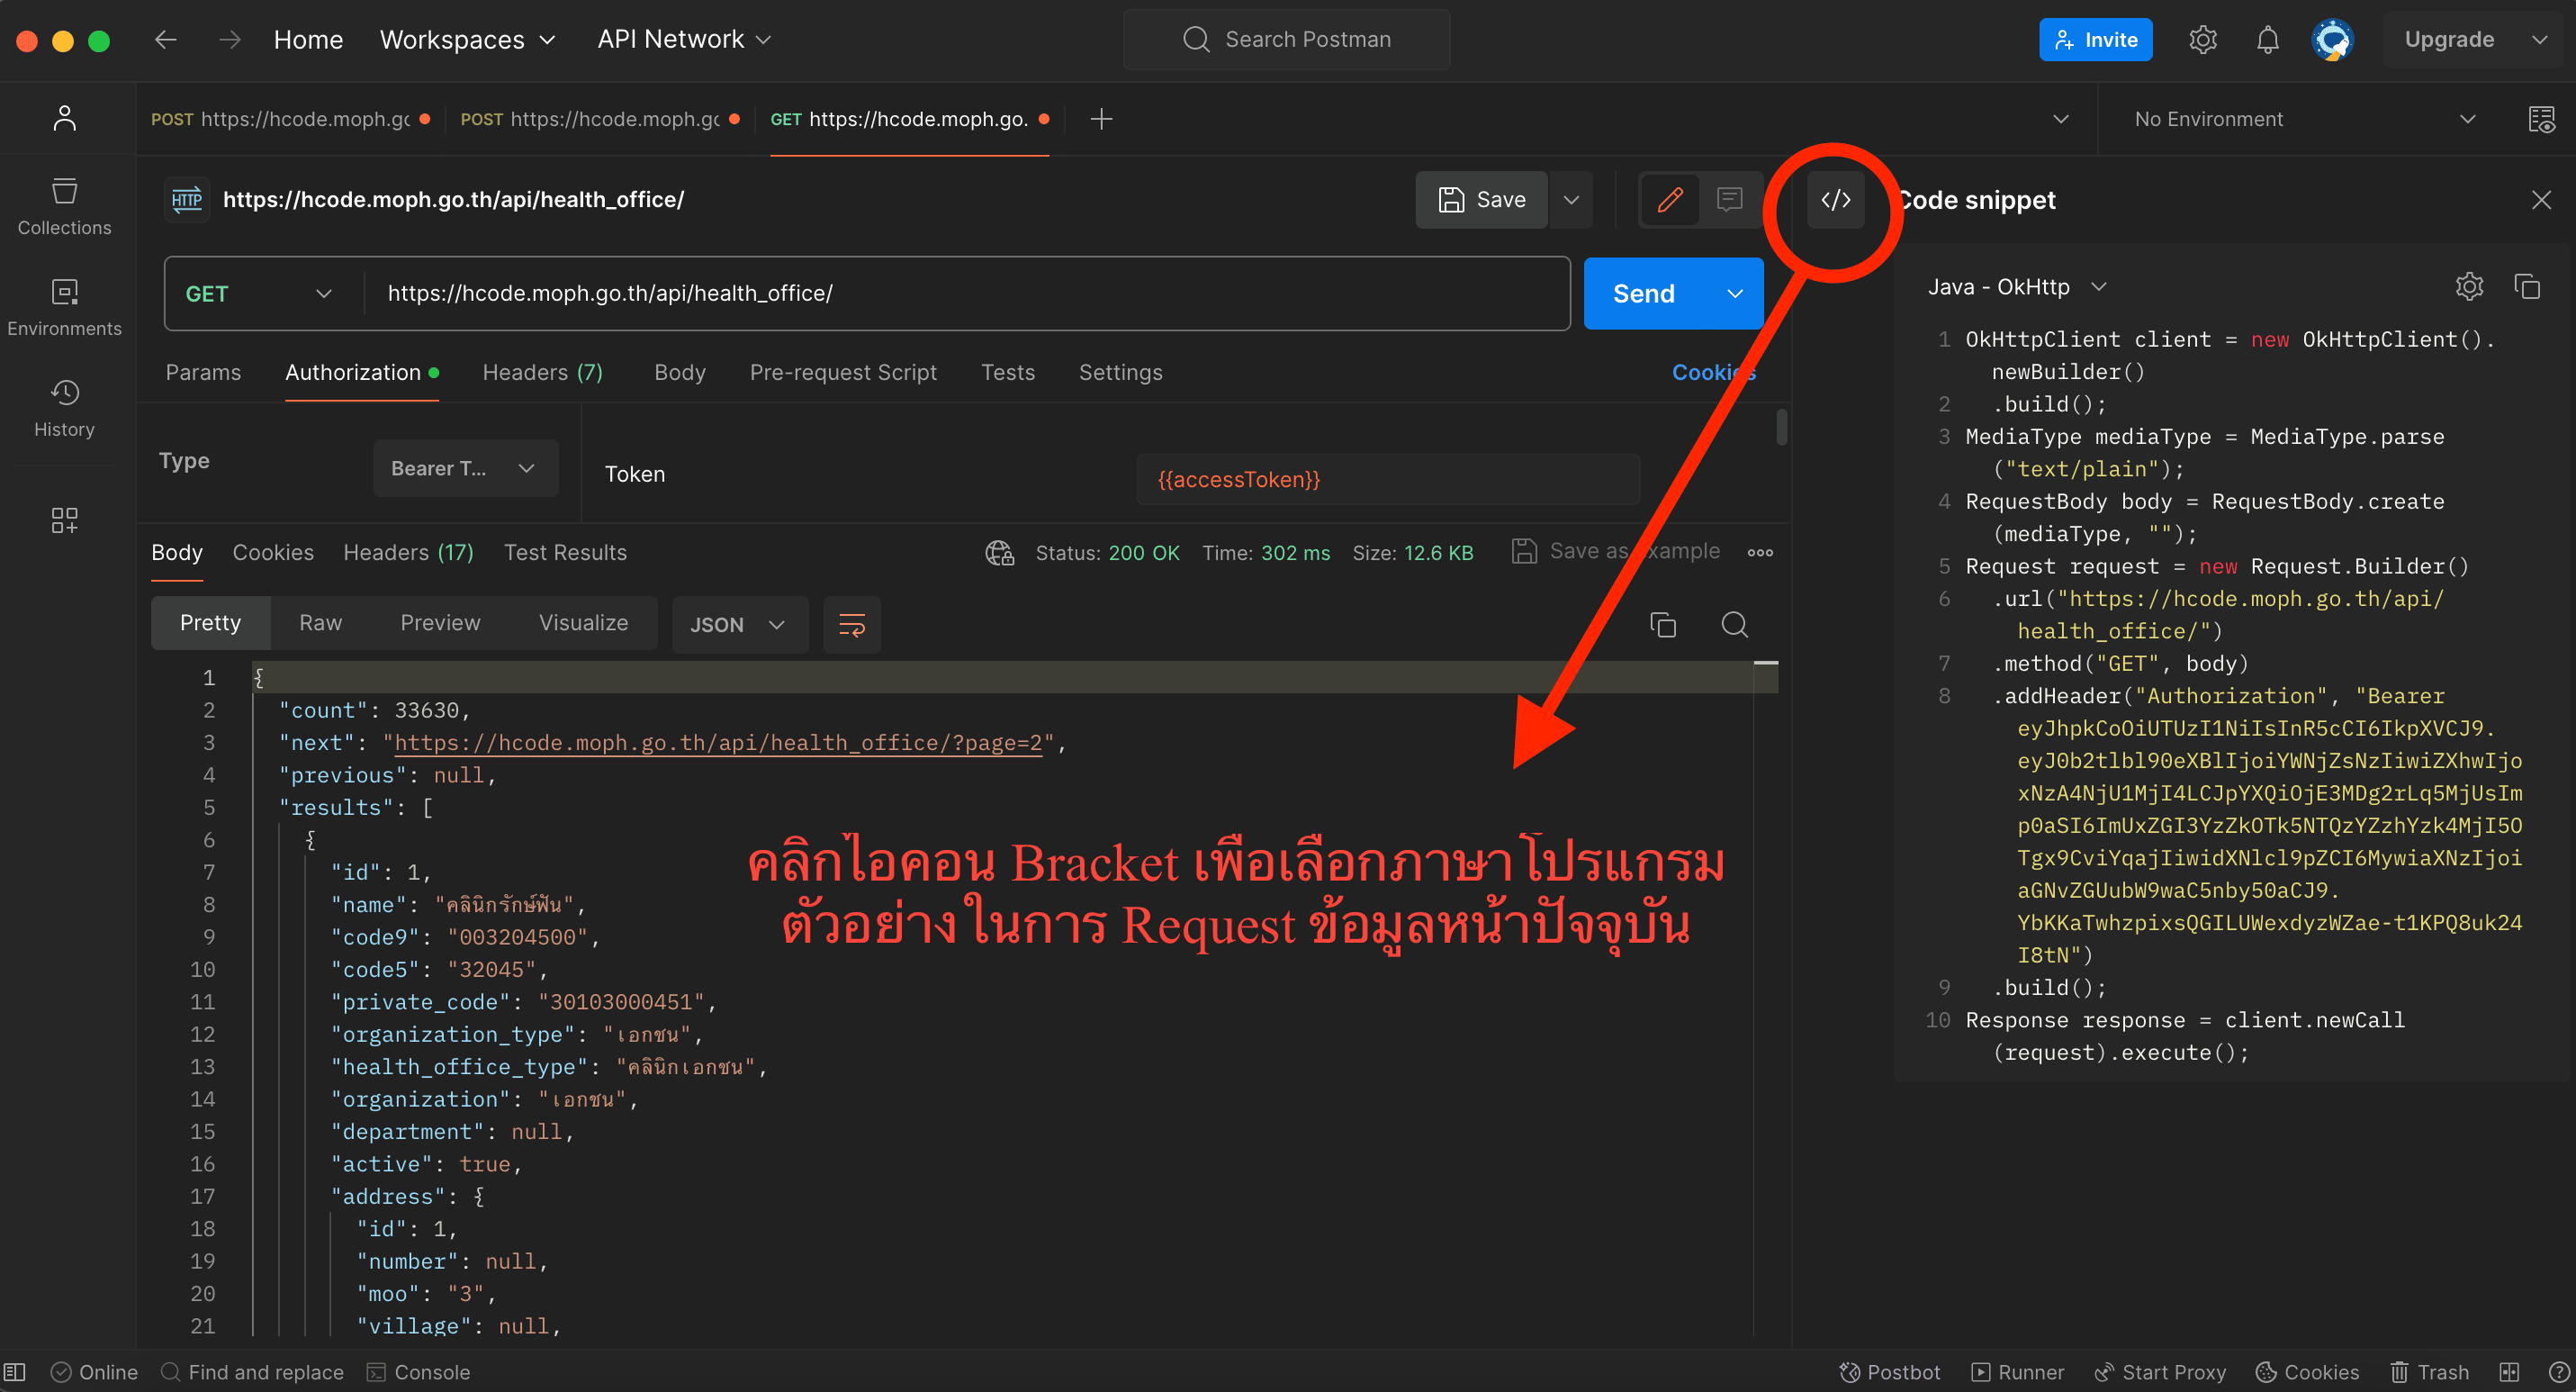This screenshot has width=2576, height=1392.
Task: Click the blue Send button
Action: tap(1643, 294)
